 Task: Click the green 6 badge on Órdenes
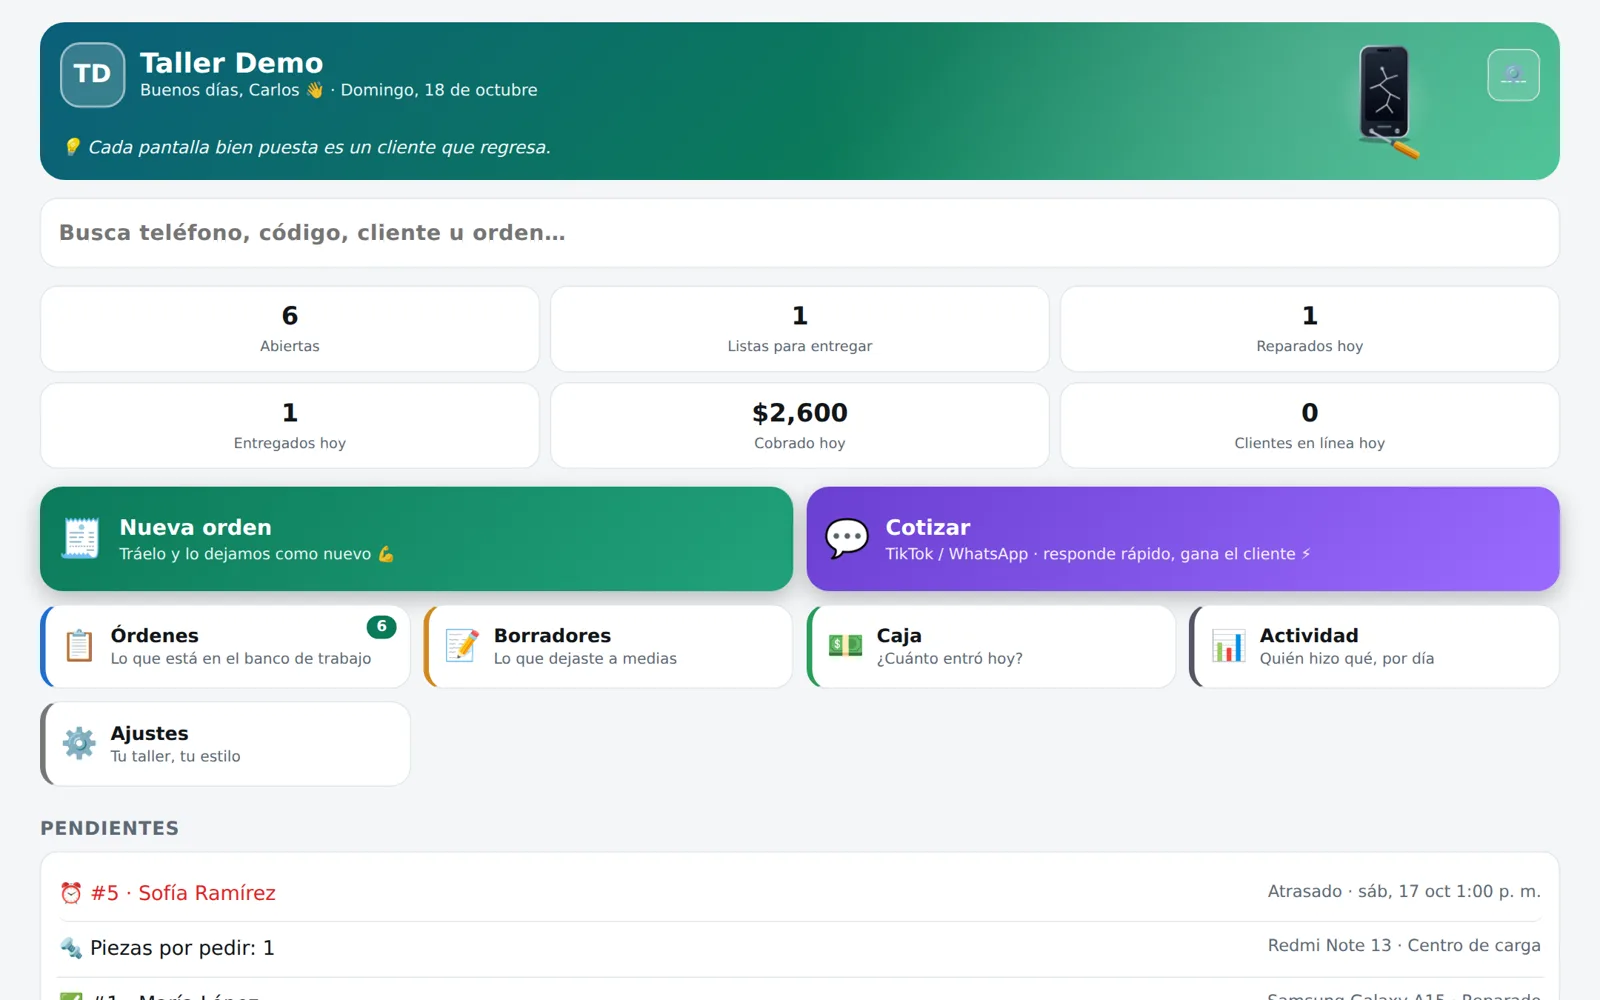(x=381, y=627)
